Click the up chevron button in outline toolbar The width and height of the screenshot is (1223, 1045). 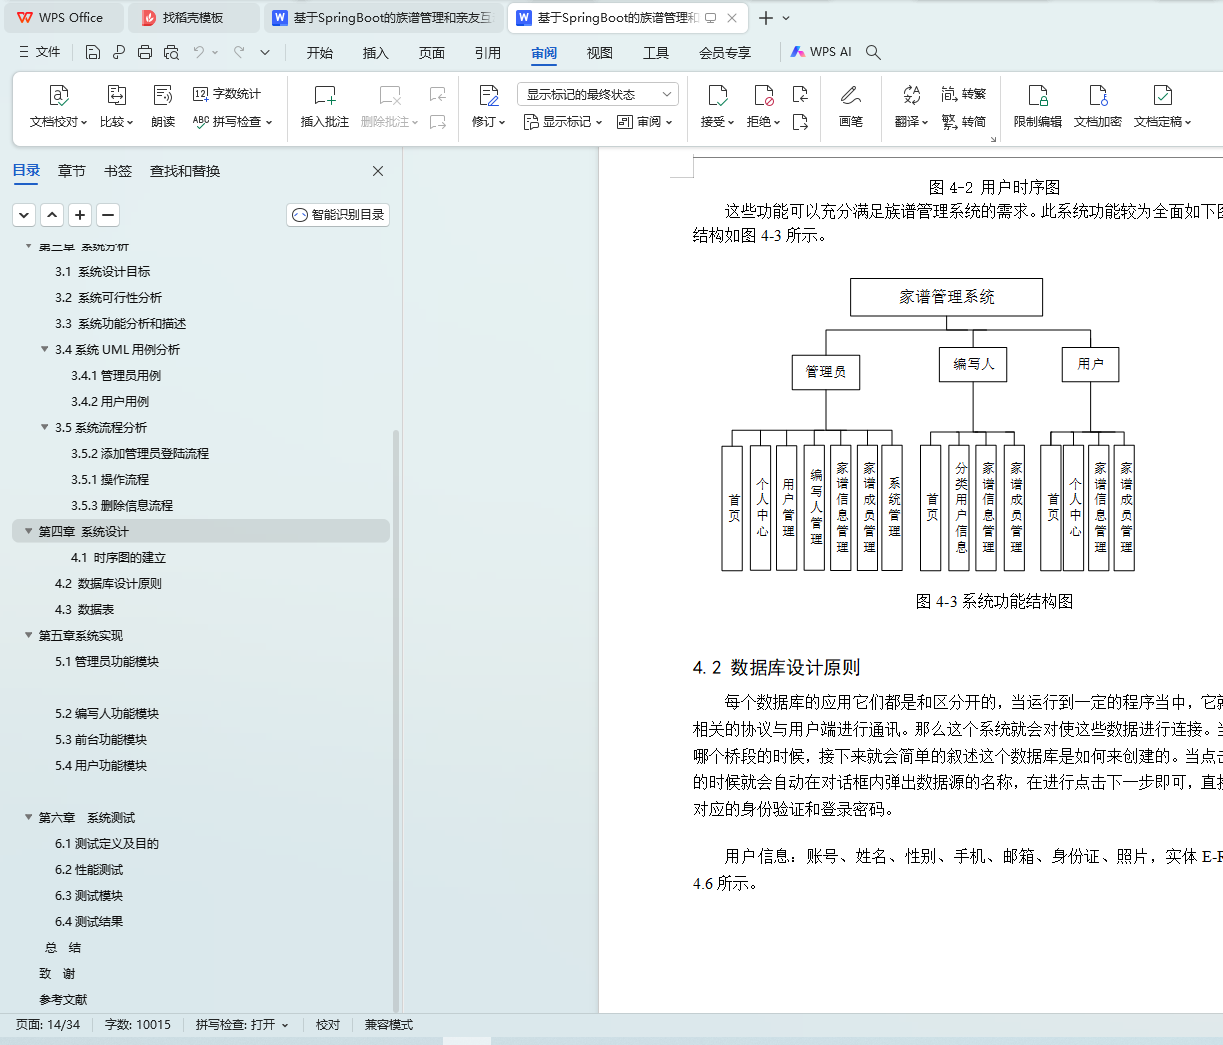click(52, 214)
